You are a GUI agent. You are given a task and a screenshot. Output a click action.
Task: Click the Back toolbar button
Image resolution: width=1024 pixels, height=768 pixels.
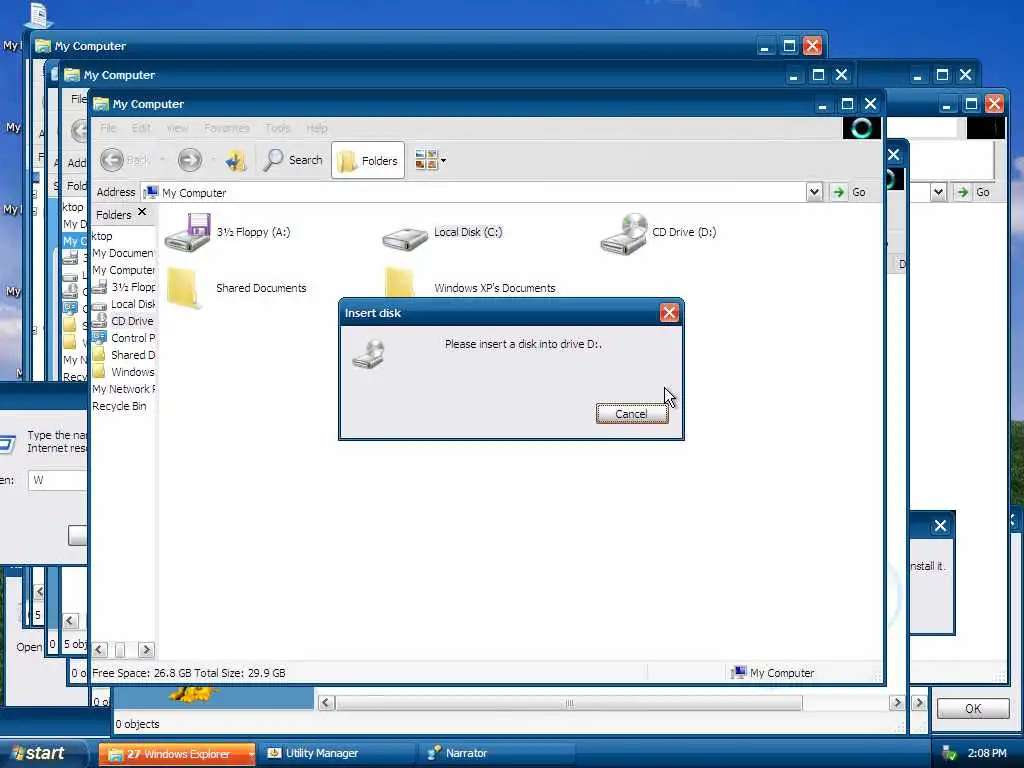pos(124,159)
